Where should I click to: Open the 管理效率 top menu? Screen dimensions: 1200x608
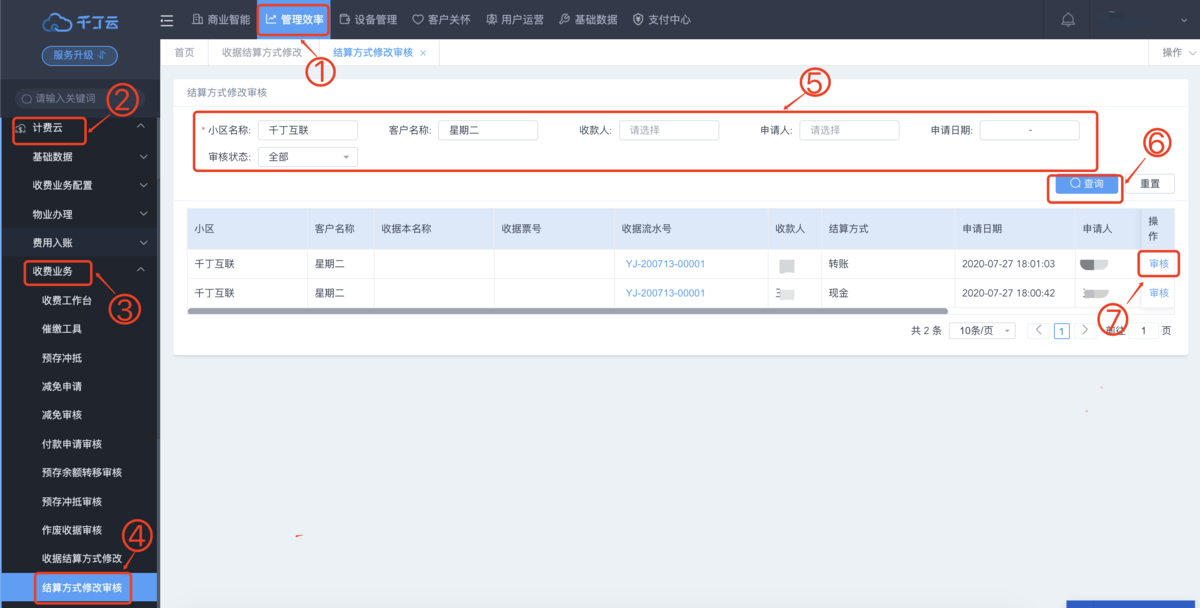click(293, 20)
